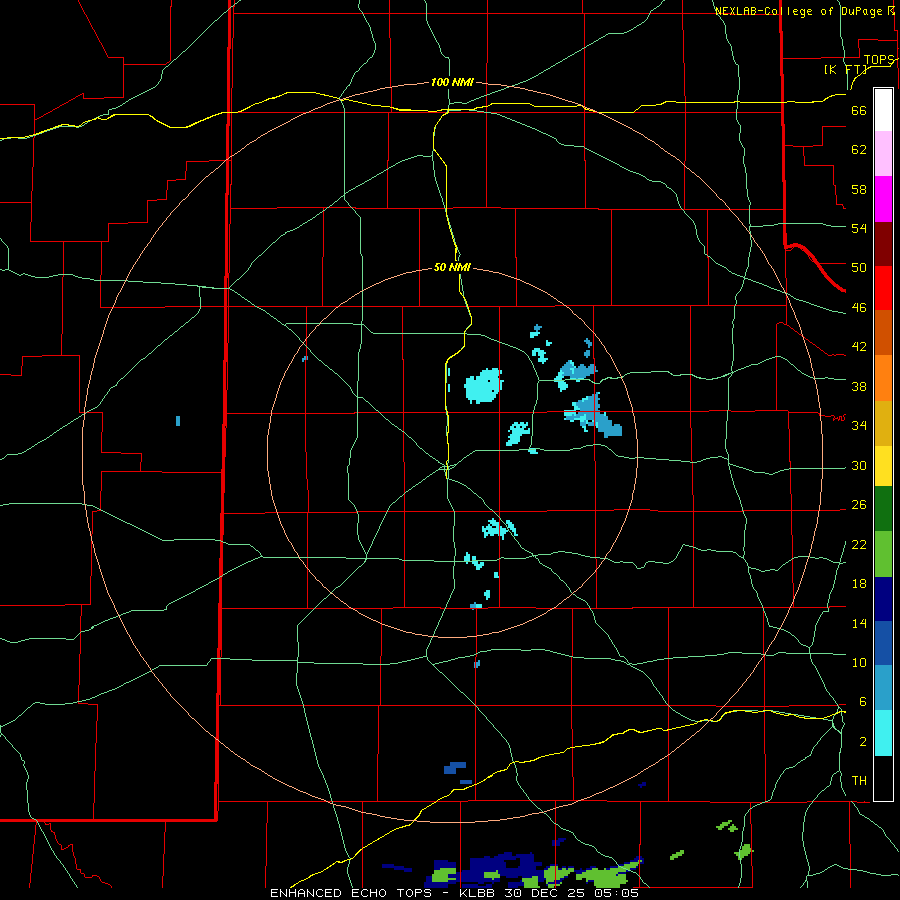Select the "2" scale label
The width and height of the screenshot is (900, 900).
coord(862,742)
